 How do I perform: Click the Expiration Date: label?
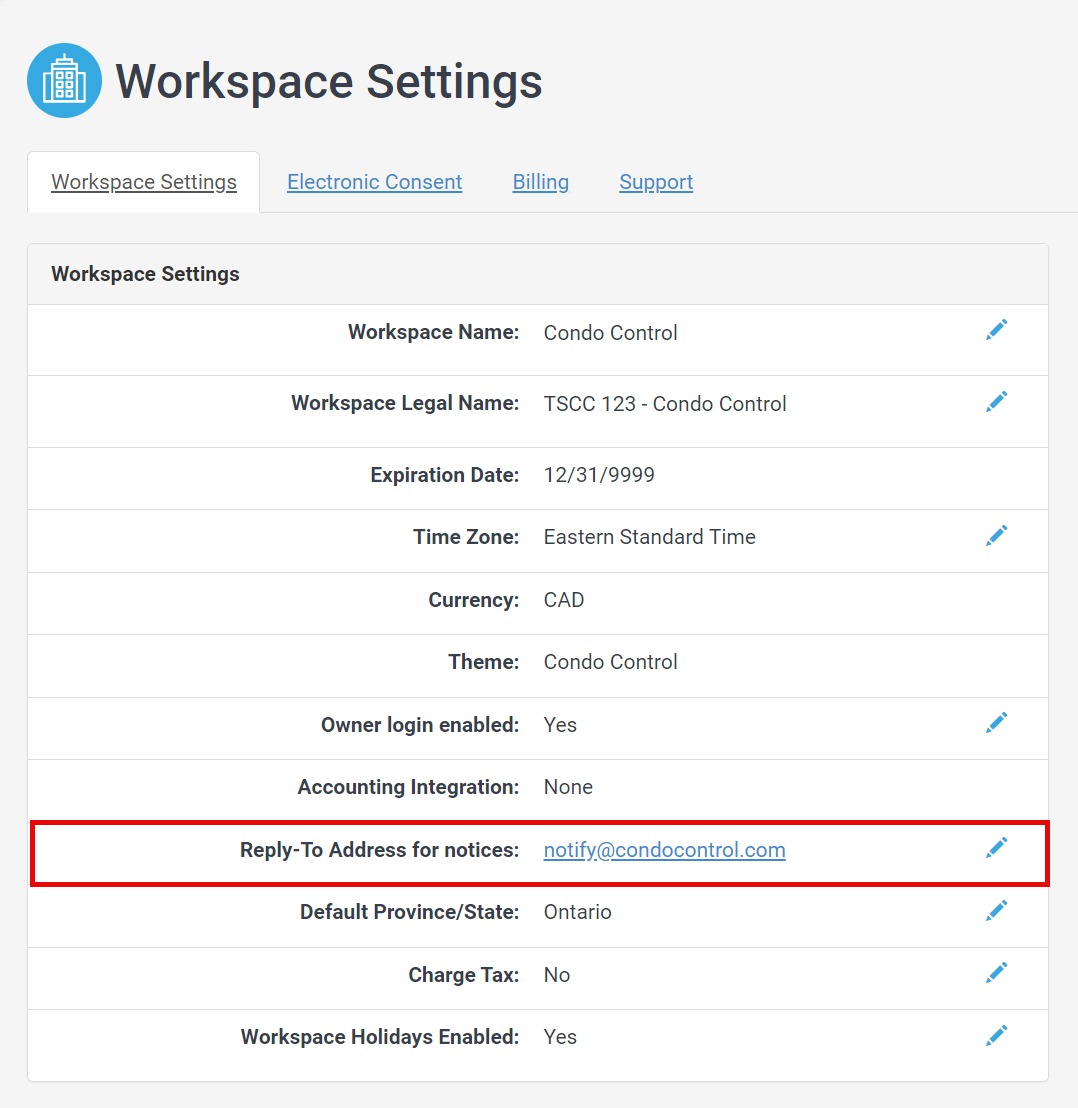(445, 475)
